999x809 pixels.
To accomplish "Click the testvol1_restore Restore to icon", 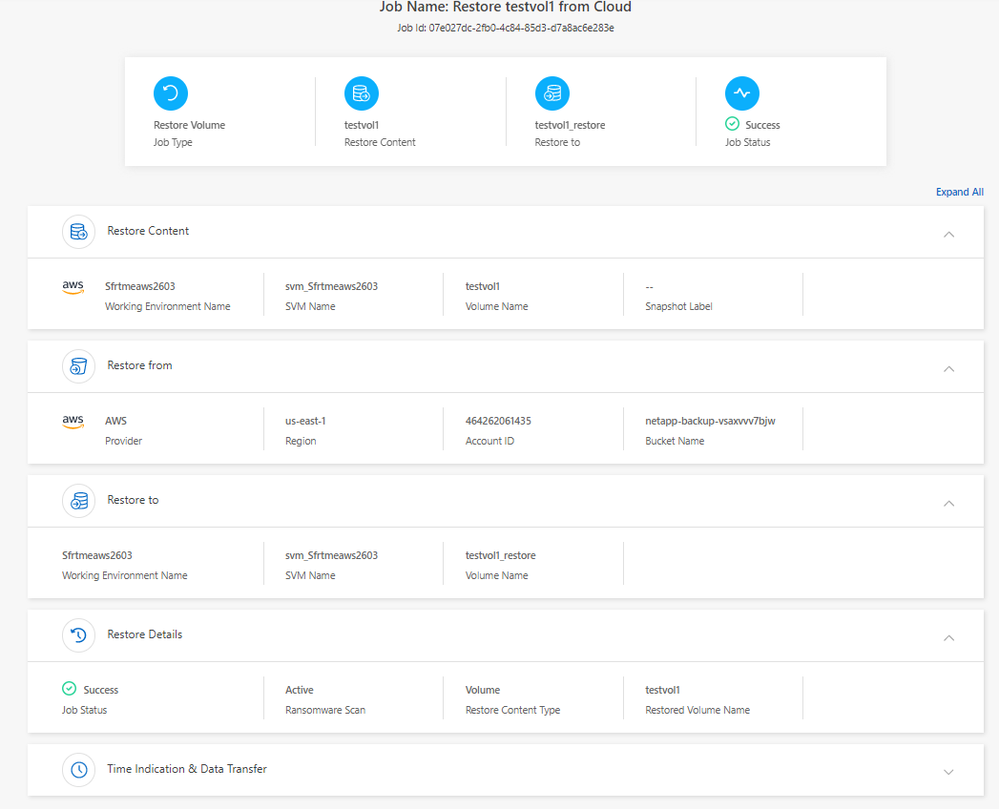I will pyautogui.click(x=552, y=93).
